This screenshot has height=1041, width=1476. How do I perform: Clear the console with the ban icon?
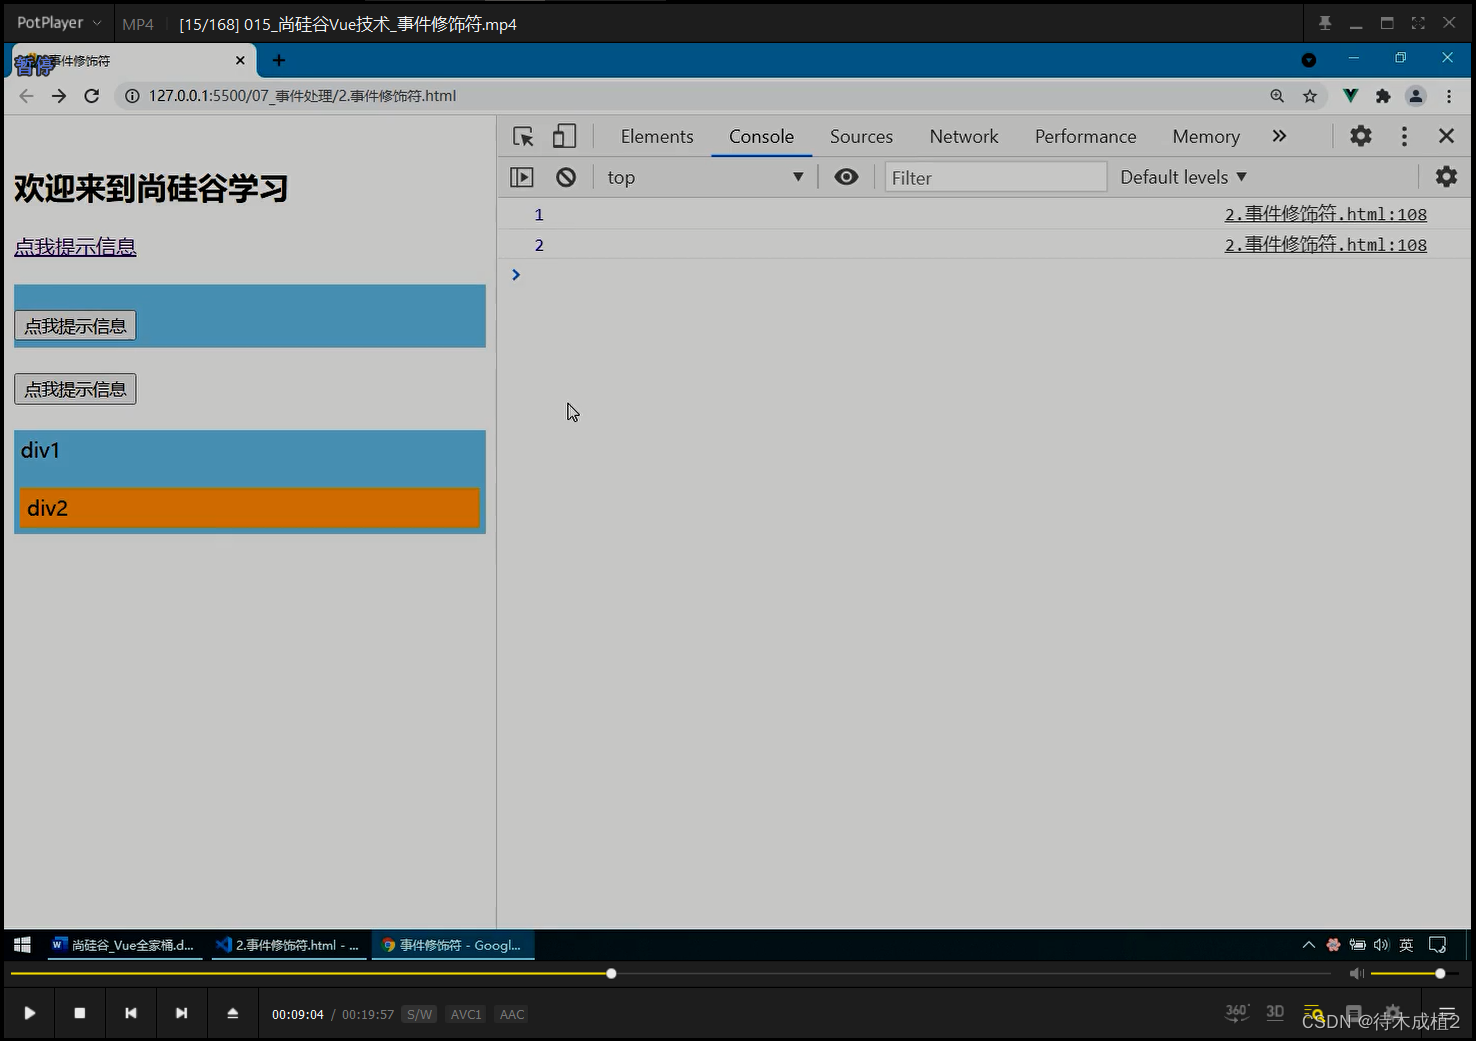coord(566,177)
